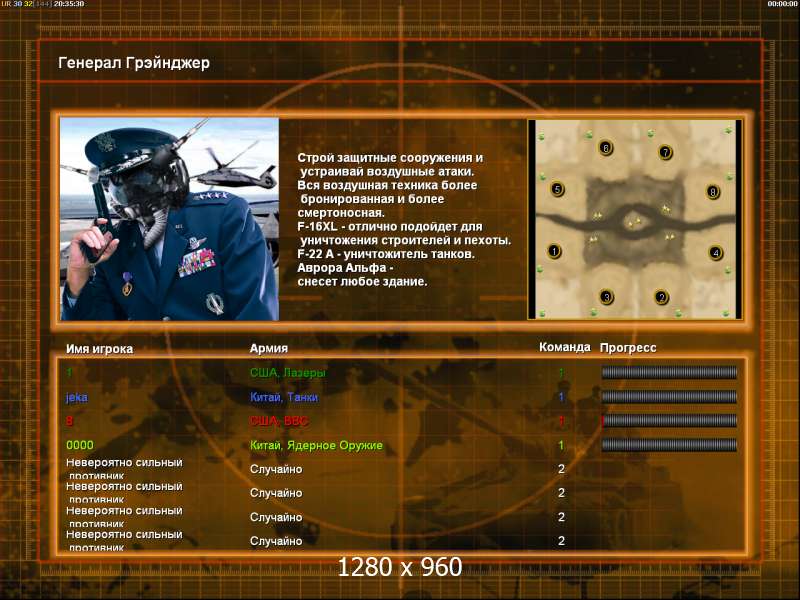Click the 'Имя игрока' column header
Viewport: 800px width, 600px height.
(99, 349)
